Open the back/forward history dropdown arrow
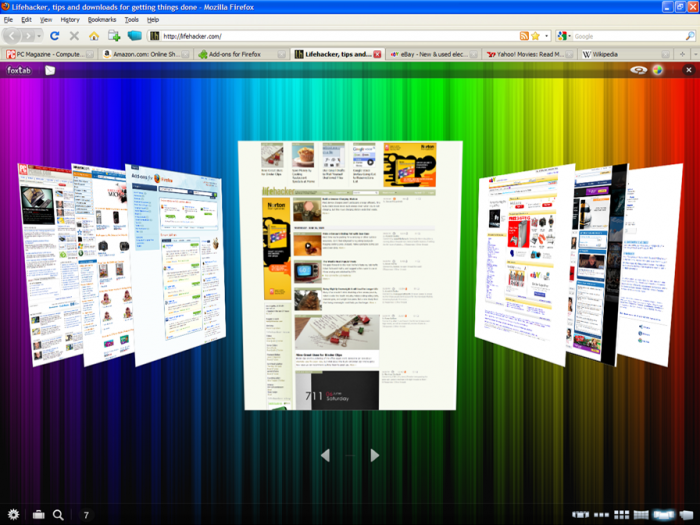This screenshot has height=525, width=700. tap(39, 36)
